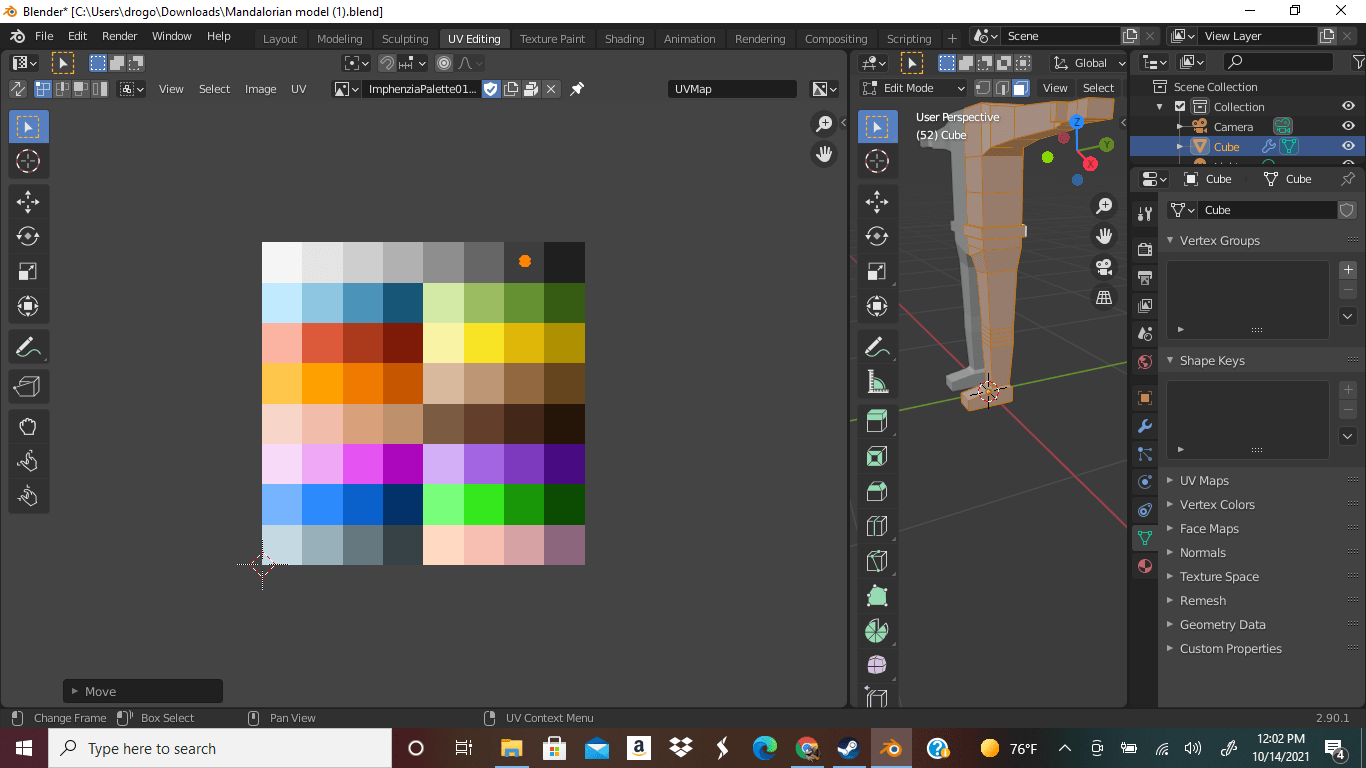
Task: Expand the Shape Keys panel arrow
Action: pos(1170,360)
